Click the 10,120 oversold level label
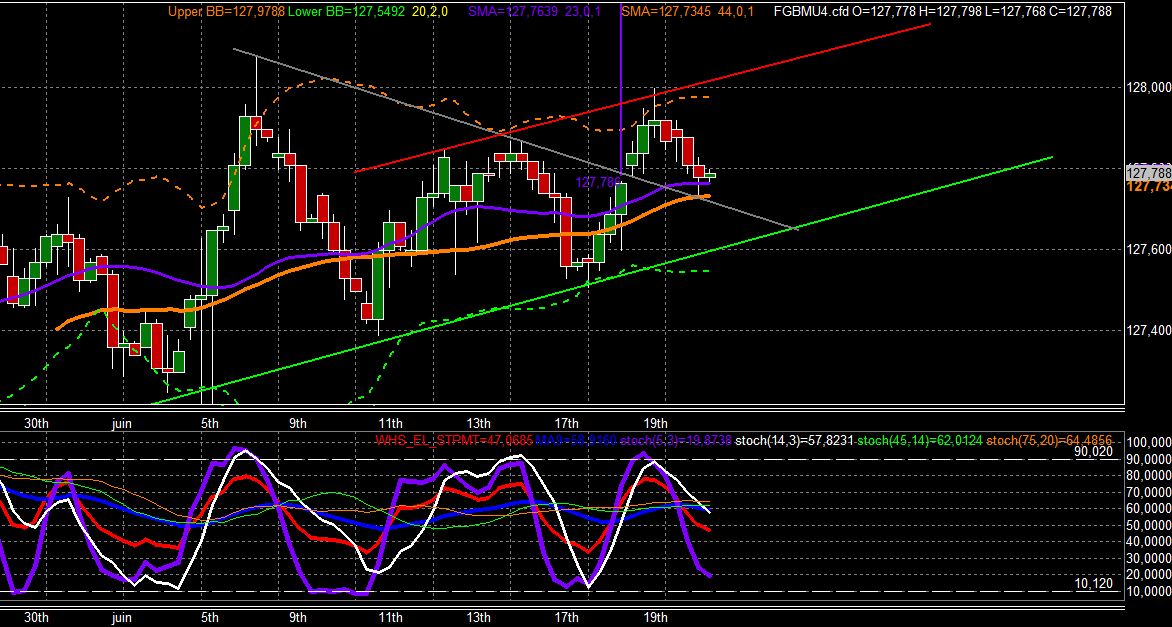Screen dimensions: 1172x627 [x=1093, y=583]
